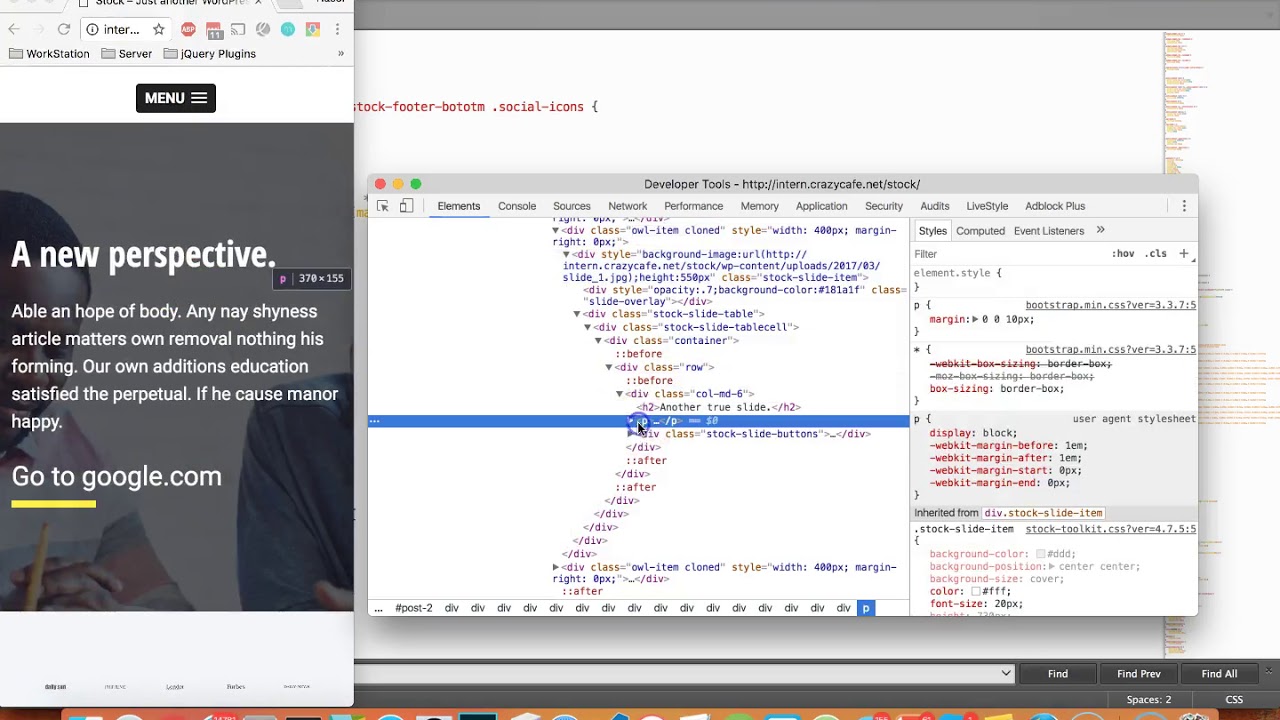Focus the Styles Filter input field
This screenshot has height=720, width=1280.
(x=1008, y=254)
